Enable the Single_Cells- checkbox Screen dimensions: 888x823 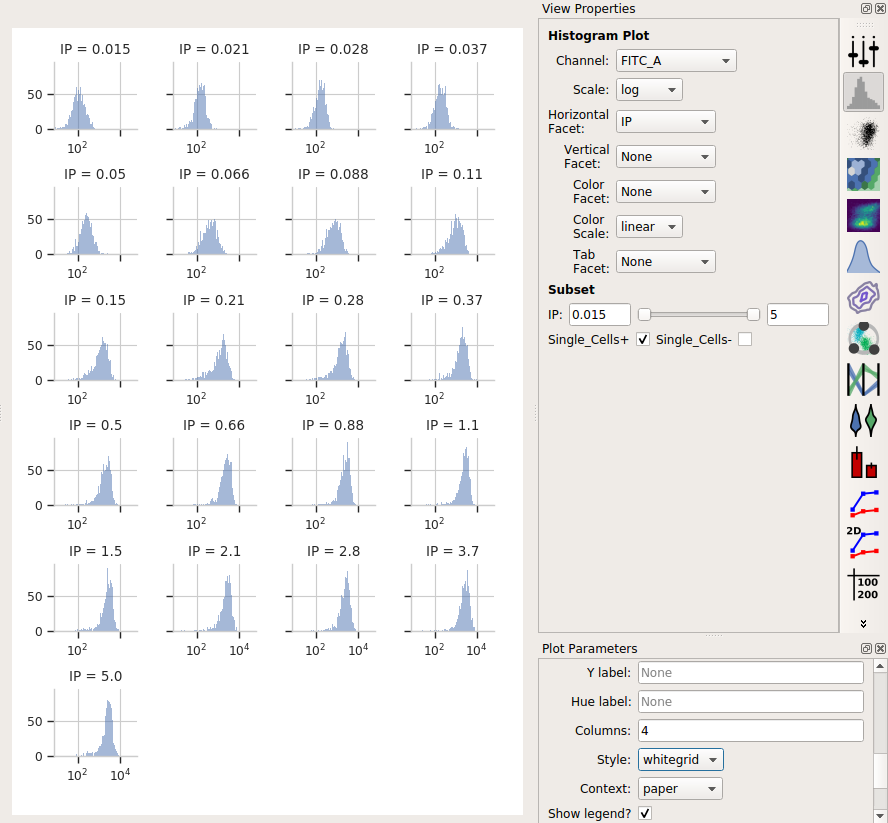745,339
